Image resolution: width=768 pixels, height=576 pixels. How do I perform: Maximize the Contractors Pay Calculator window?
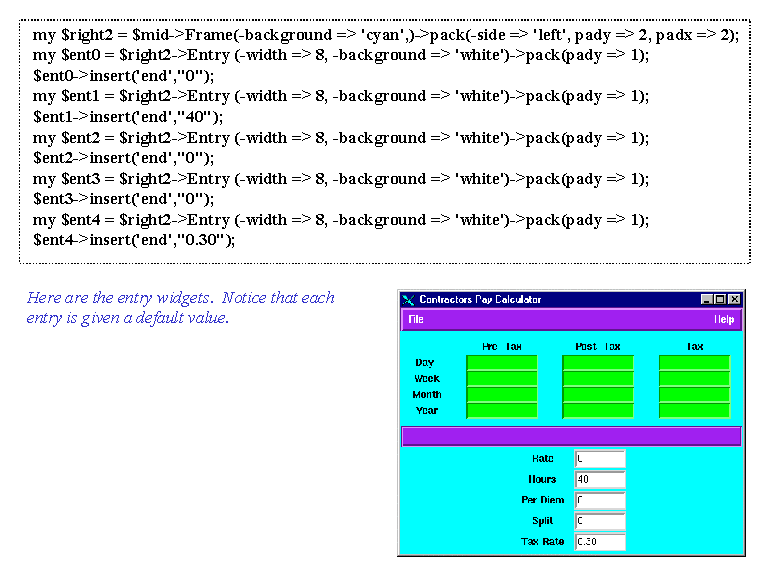click(721, 299)
